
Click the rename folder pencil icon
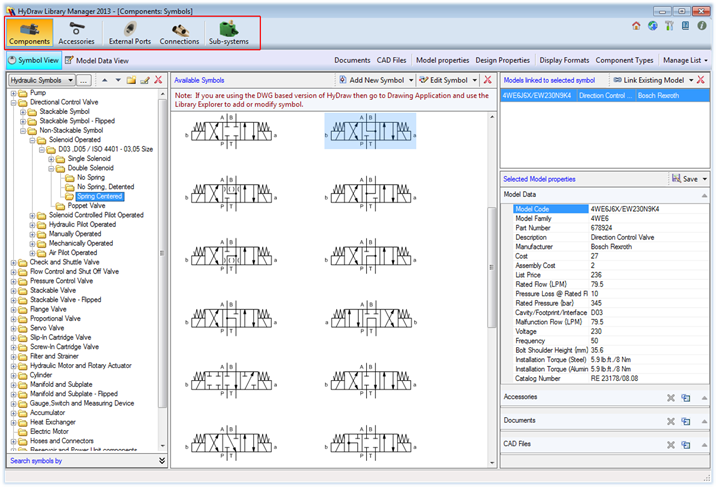point(145,80)
